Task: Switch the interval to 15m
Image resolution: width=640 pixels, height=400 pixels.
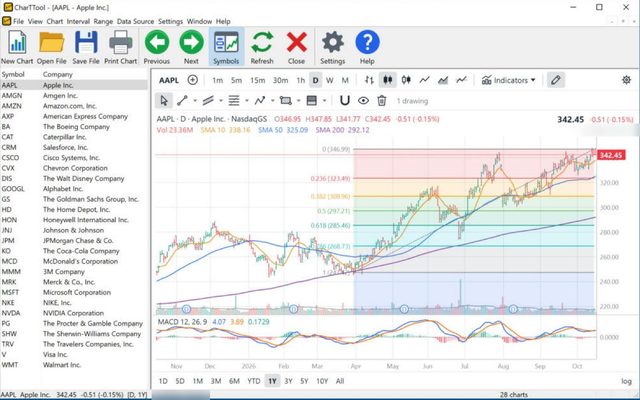Action: tap(258, 80)
